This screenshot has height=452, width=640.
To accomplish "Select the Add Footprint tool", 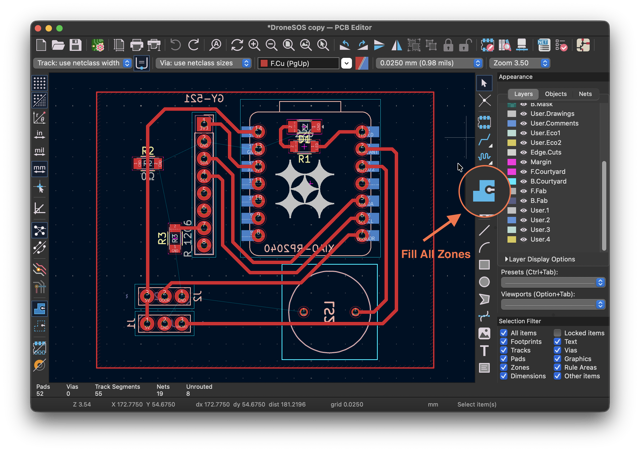I will click(x=484, y=122).
